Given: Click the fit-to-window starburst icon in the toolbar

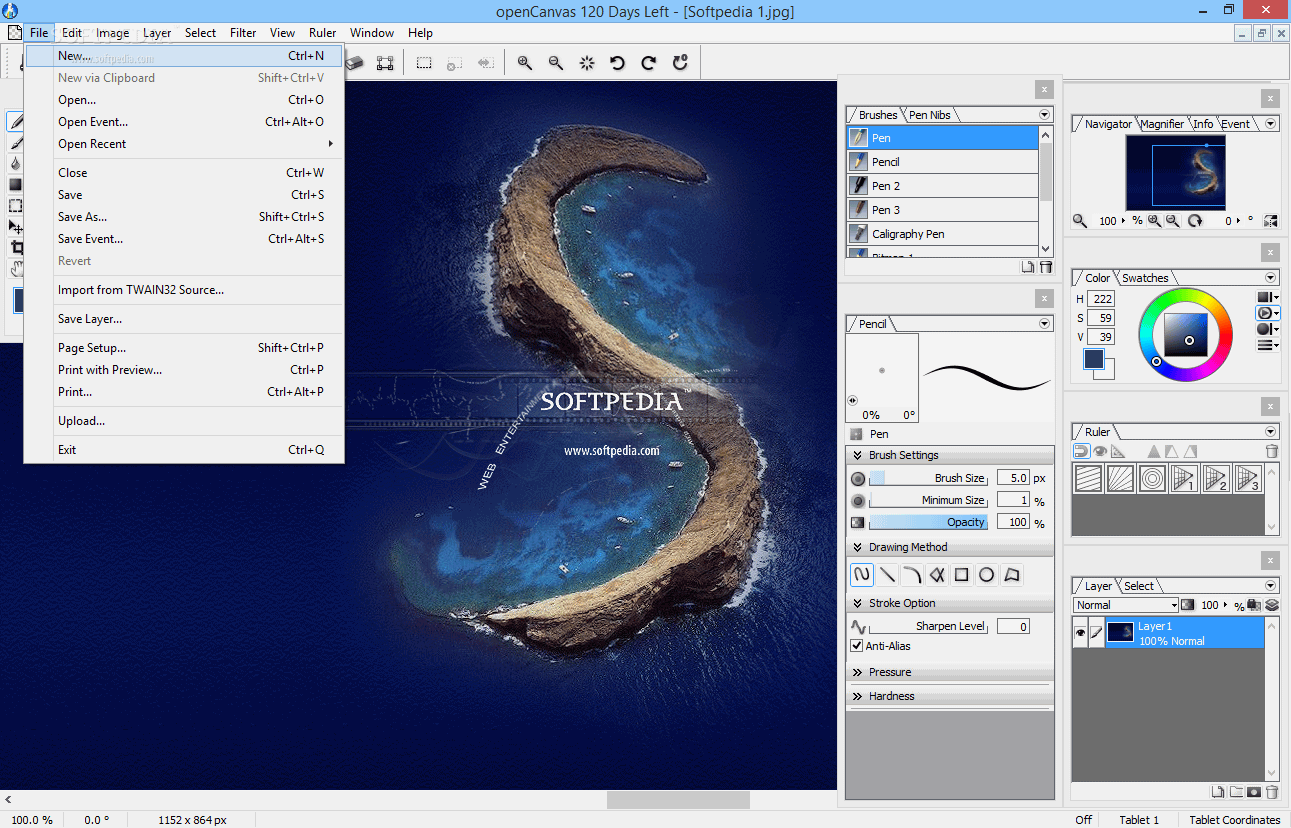Looking at the screenshot, I should tap(587, 63).
